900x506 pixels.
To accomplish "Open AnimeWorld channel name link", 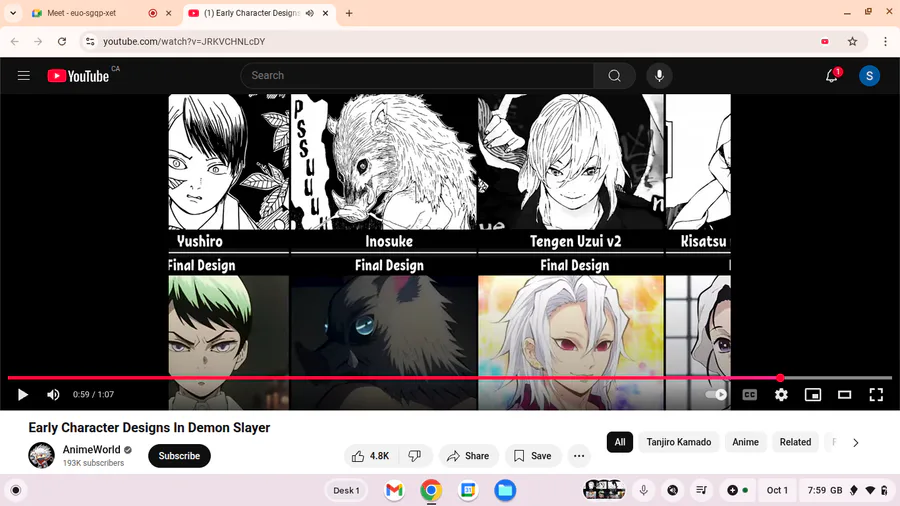I will tap(91, 450).
